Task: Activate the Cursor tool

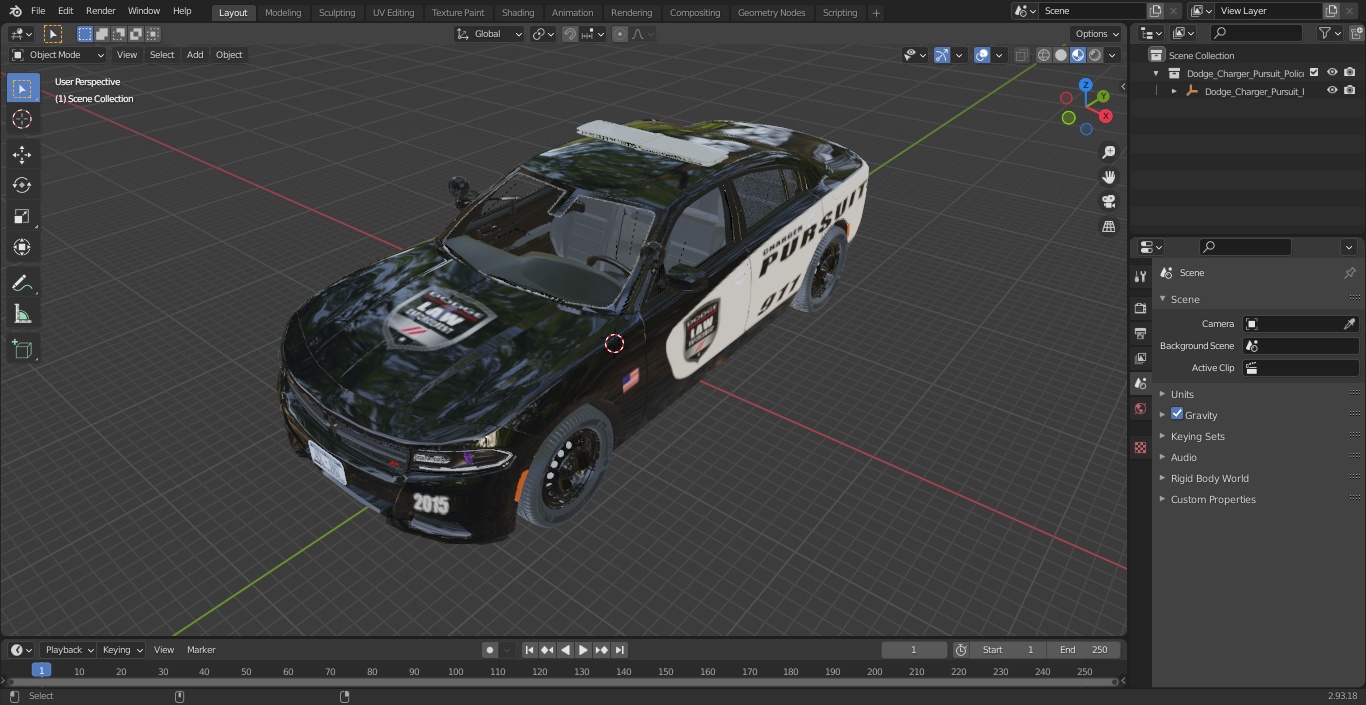Action: pyautogui.click(x=22, y=120)
